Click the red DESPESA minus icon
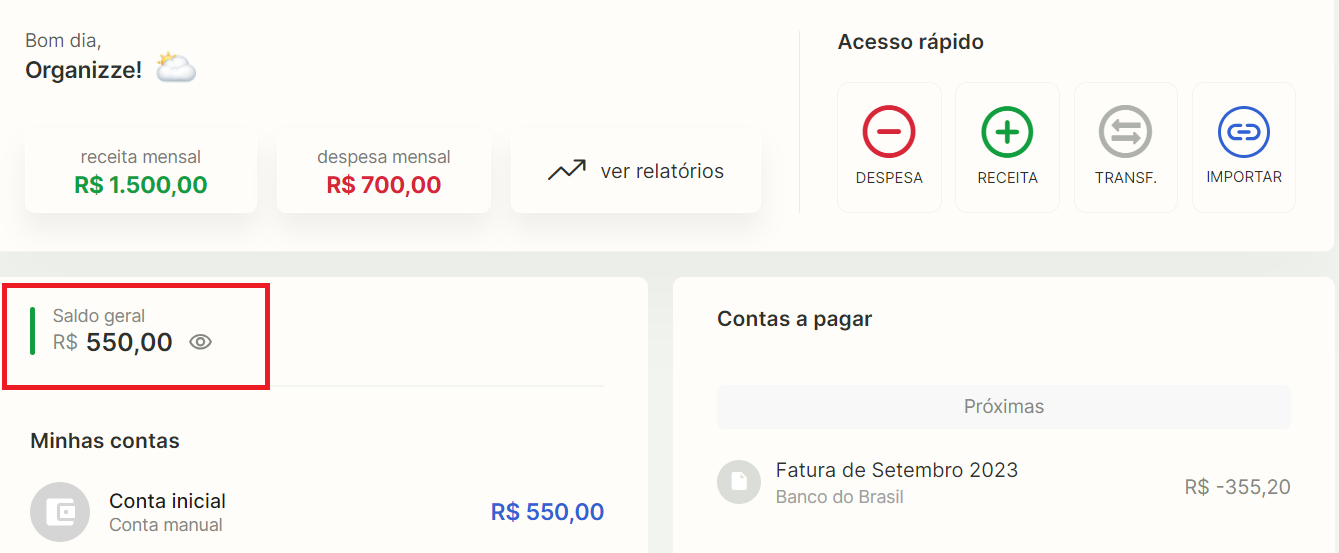Screen dimensions: 1339x553 pyautogui.click(x=888, y=131)
